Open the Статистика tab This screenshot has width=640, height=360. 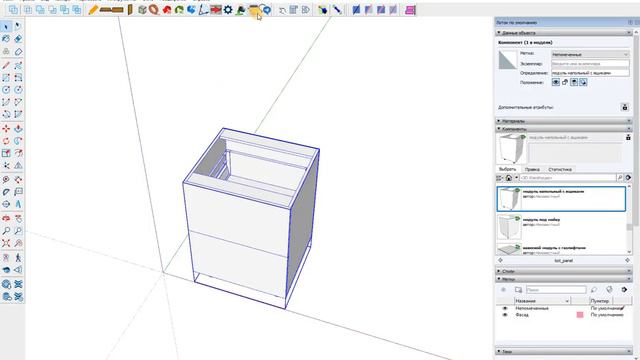pos(560,169)
